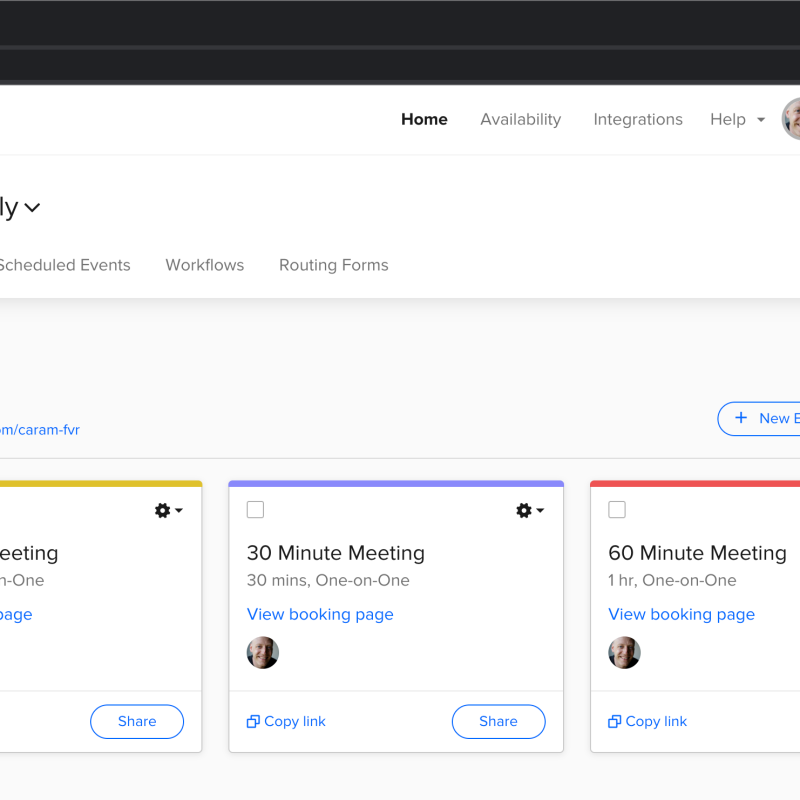Click host avatar on 60 Minute Meeting card
Screen dimensions: 800x800
coord(625,653)
